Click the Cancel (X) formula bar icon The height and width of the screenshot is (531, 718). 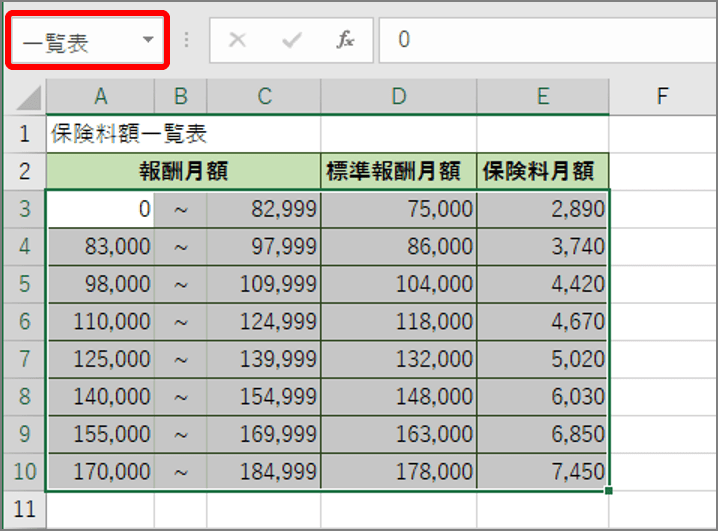237,40
